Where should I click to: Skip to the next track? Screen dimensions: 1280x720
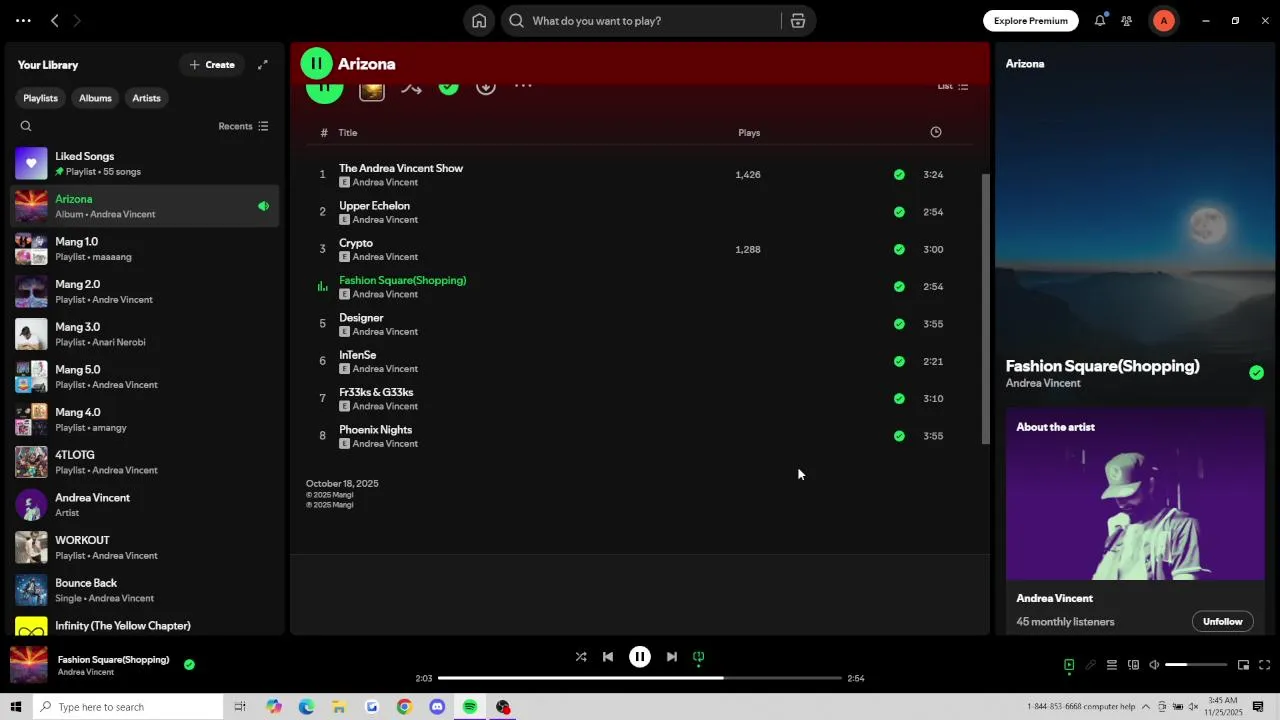[672, 657]
